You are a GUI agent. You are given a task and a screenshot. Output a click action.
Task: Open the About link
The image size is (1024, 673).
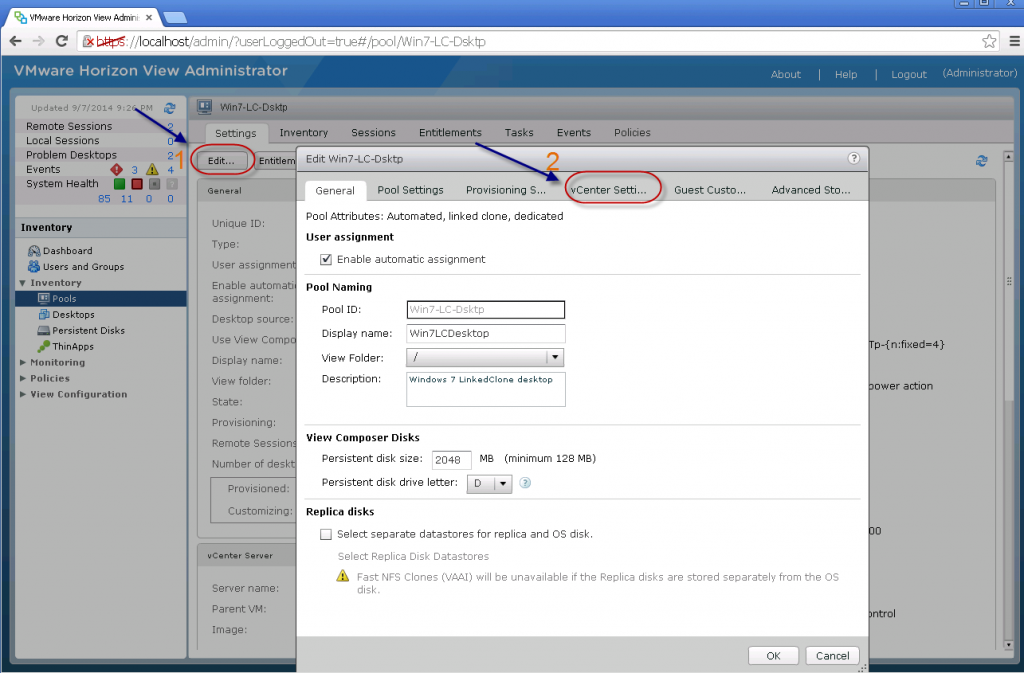pos(786,74)
